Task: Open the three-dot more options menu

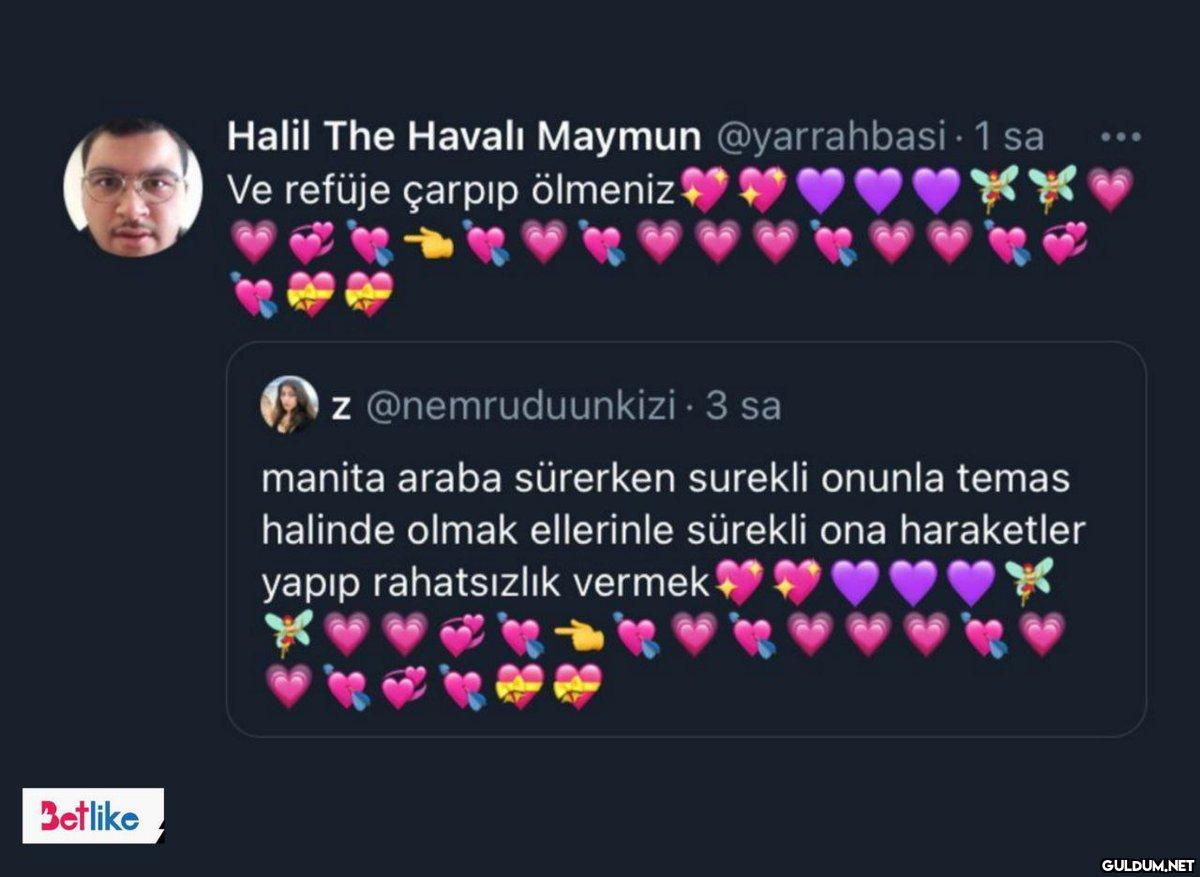Action: 1120,137
